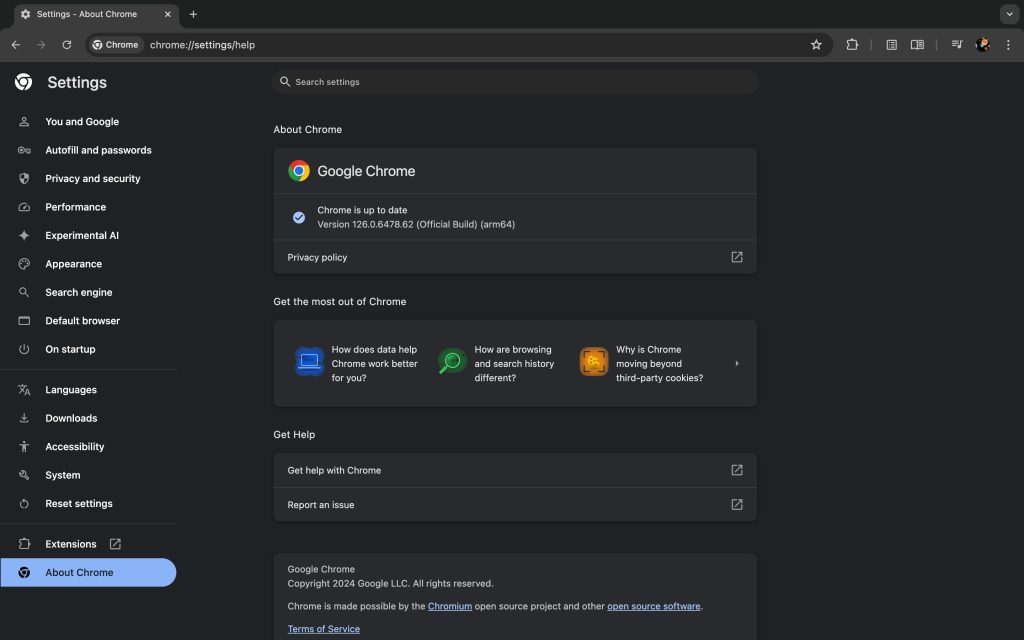Screen dimensions: 1024x640
Task: Open Report an issue external link icon
Action: [x=737, y=505]
